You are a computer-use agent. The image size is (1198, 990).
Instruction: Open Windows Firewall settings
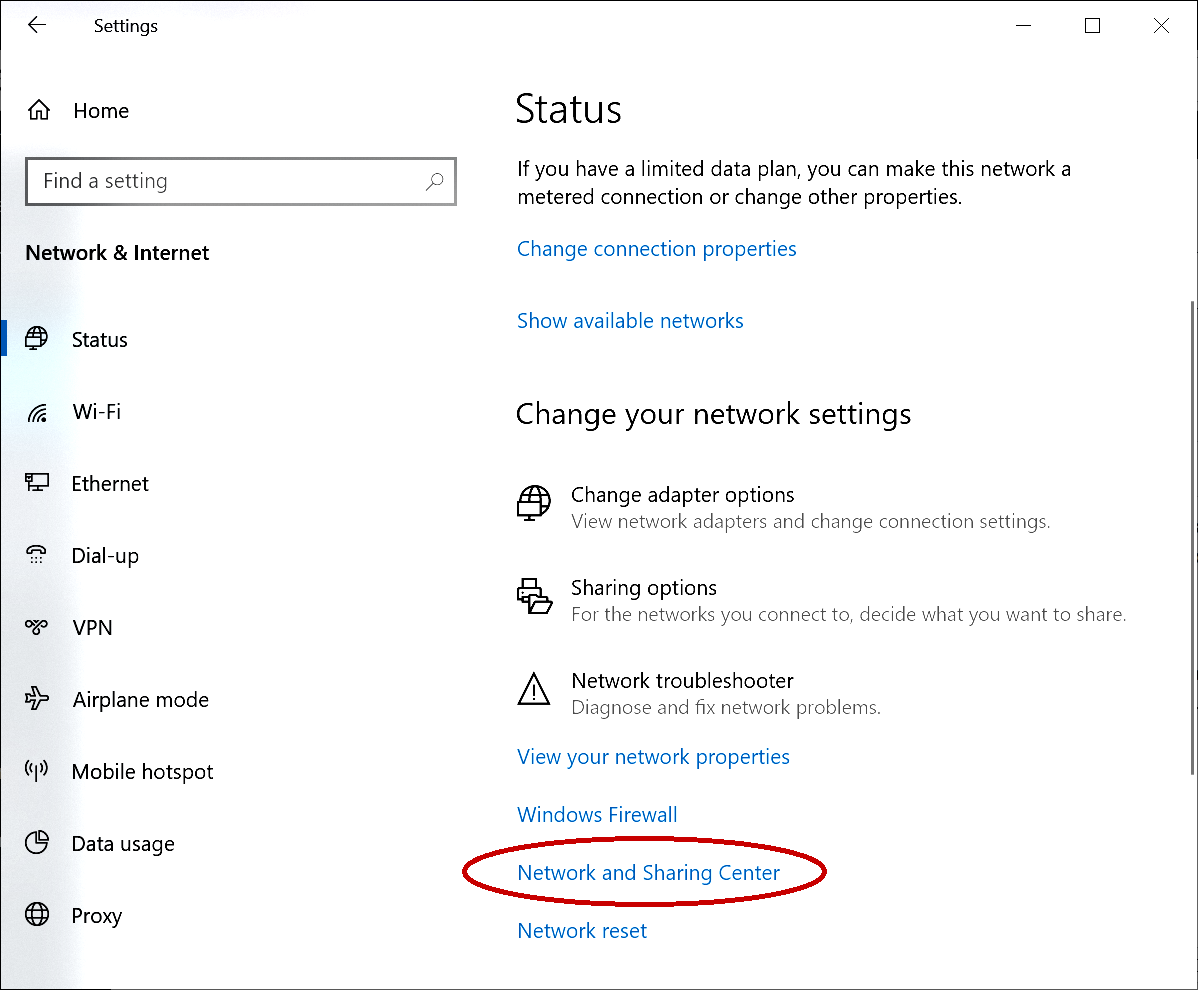point(597,814)
